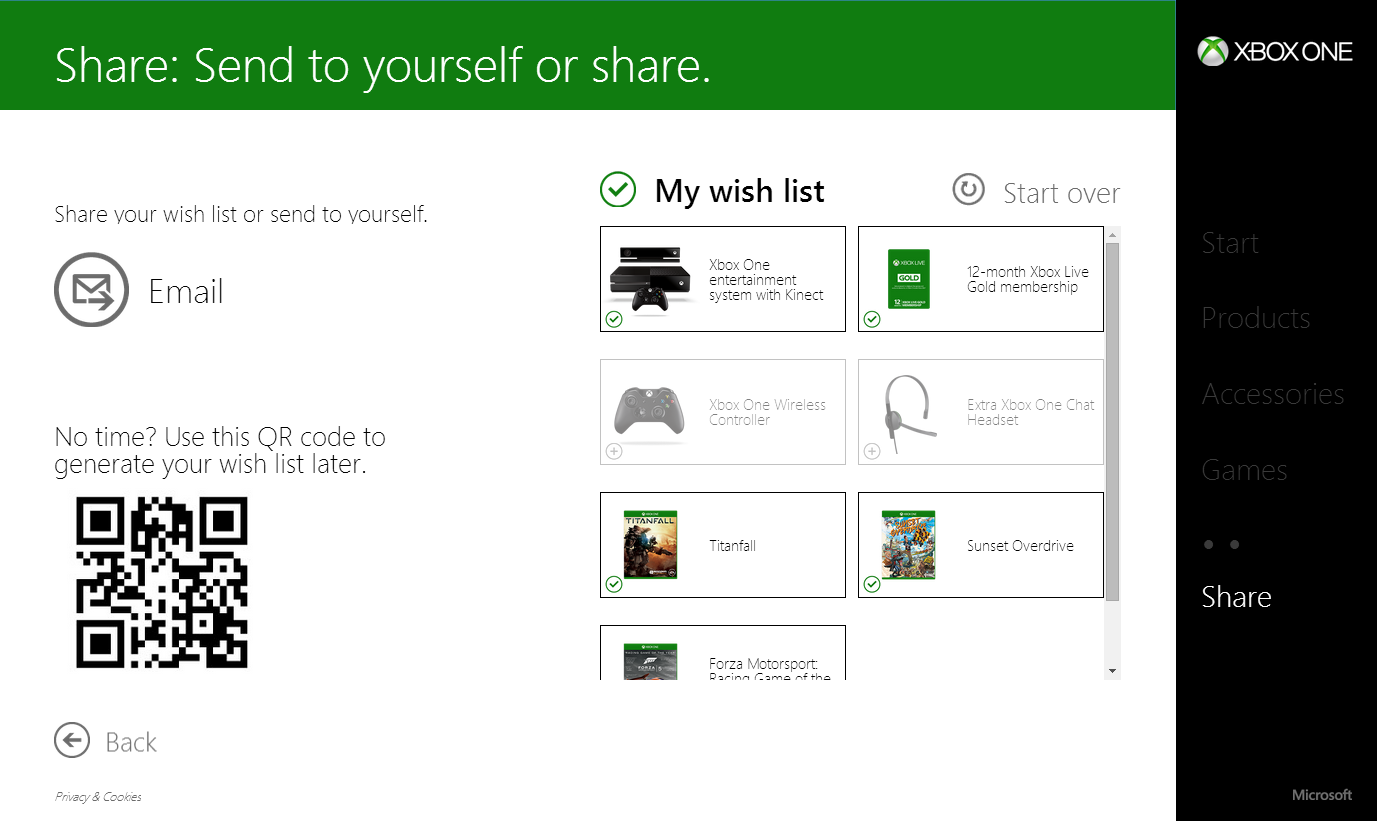
Task: Click the Email envelope icon
Action: click(x=91, y=290)
